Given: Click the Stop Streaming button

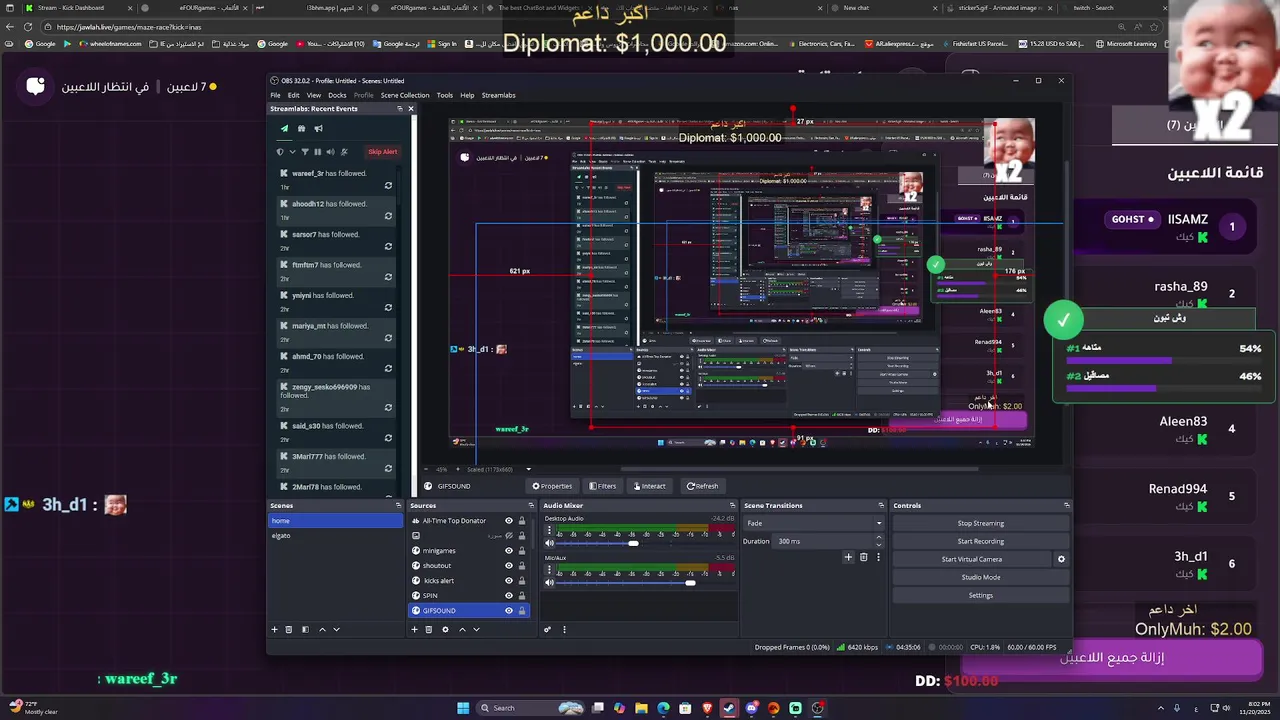Looking at the screenshot, I should [980, 523].
